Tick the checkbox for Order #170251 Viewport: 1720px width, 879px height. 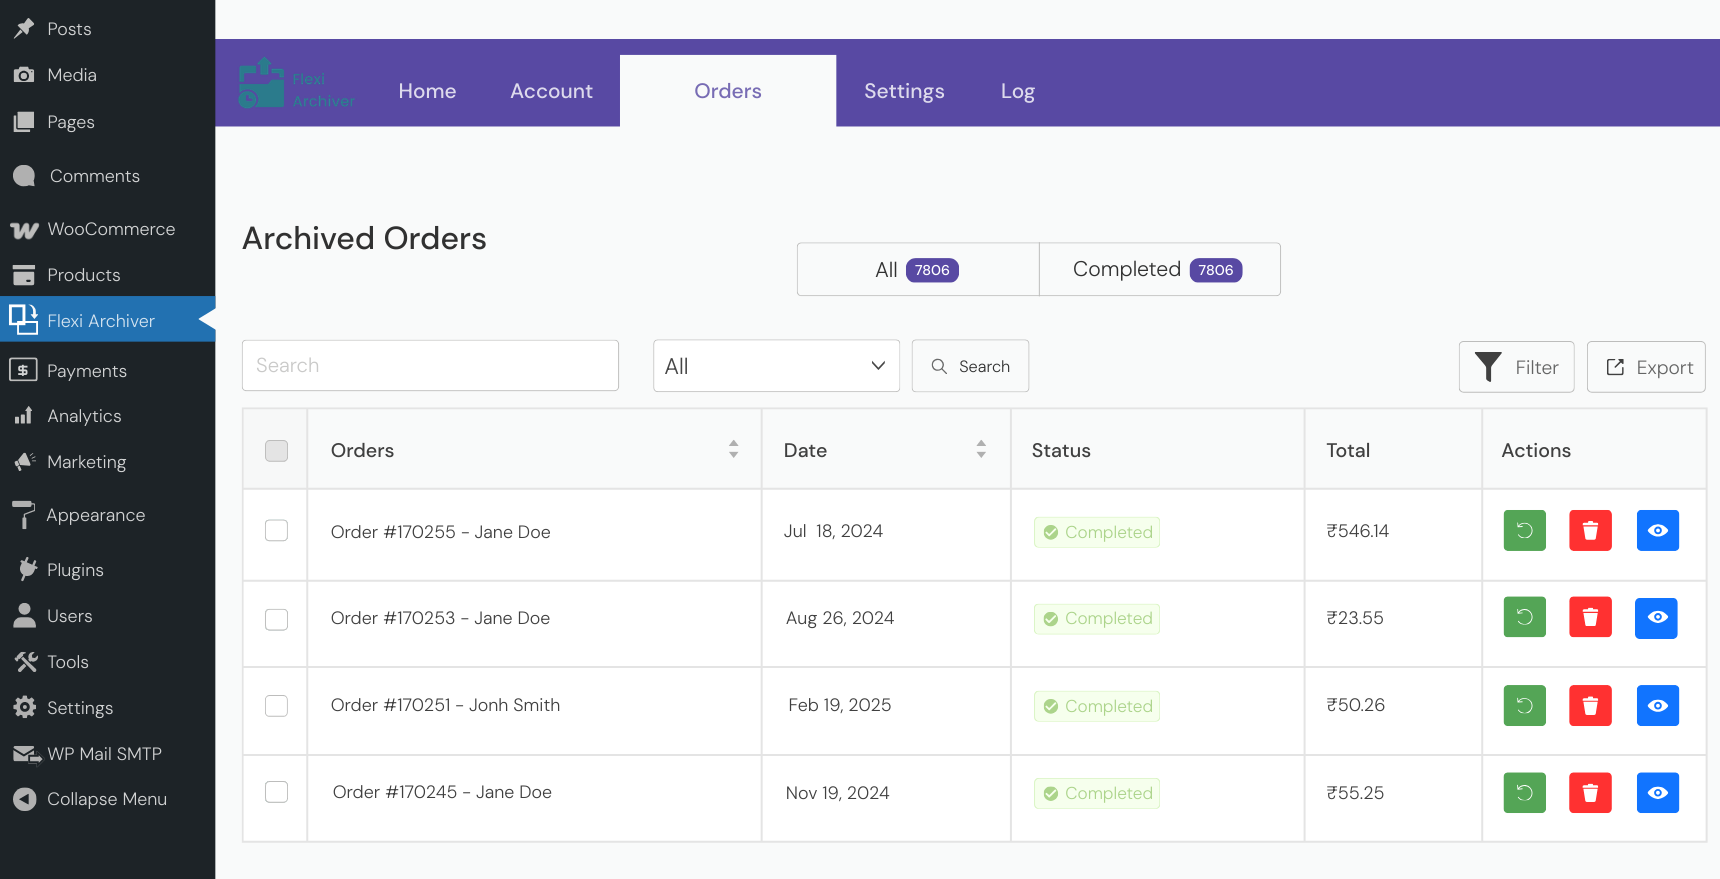coord(276,706)
